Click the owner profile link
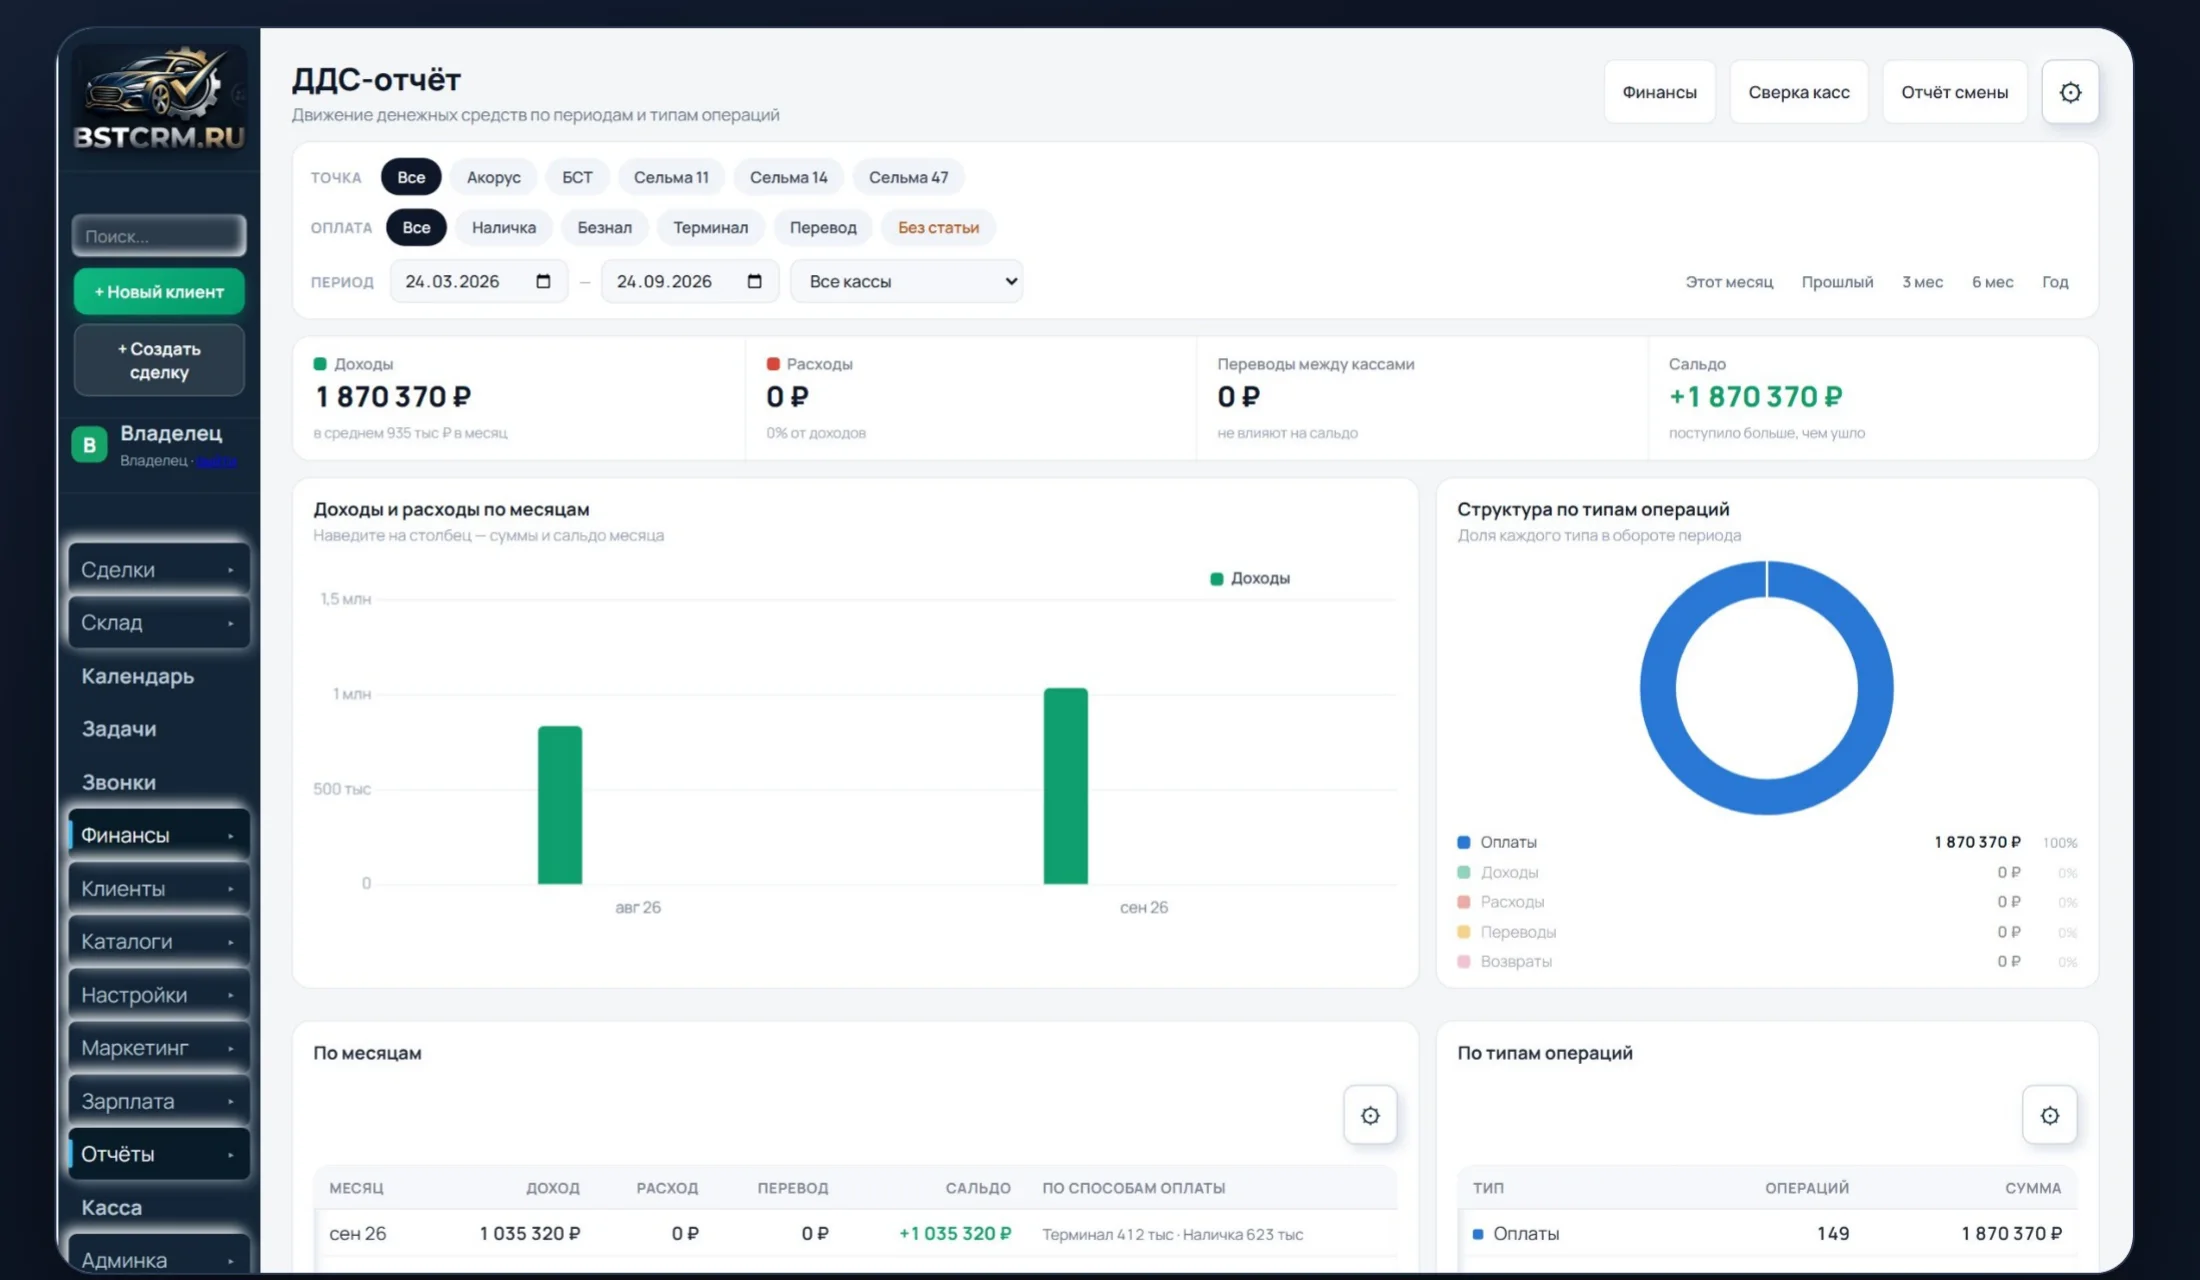 point(216,461)
